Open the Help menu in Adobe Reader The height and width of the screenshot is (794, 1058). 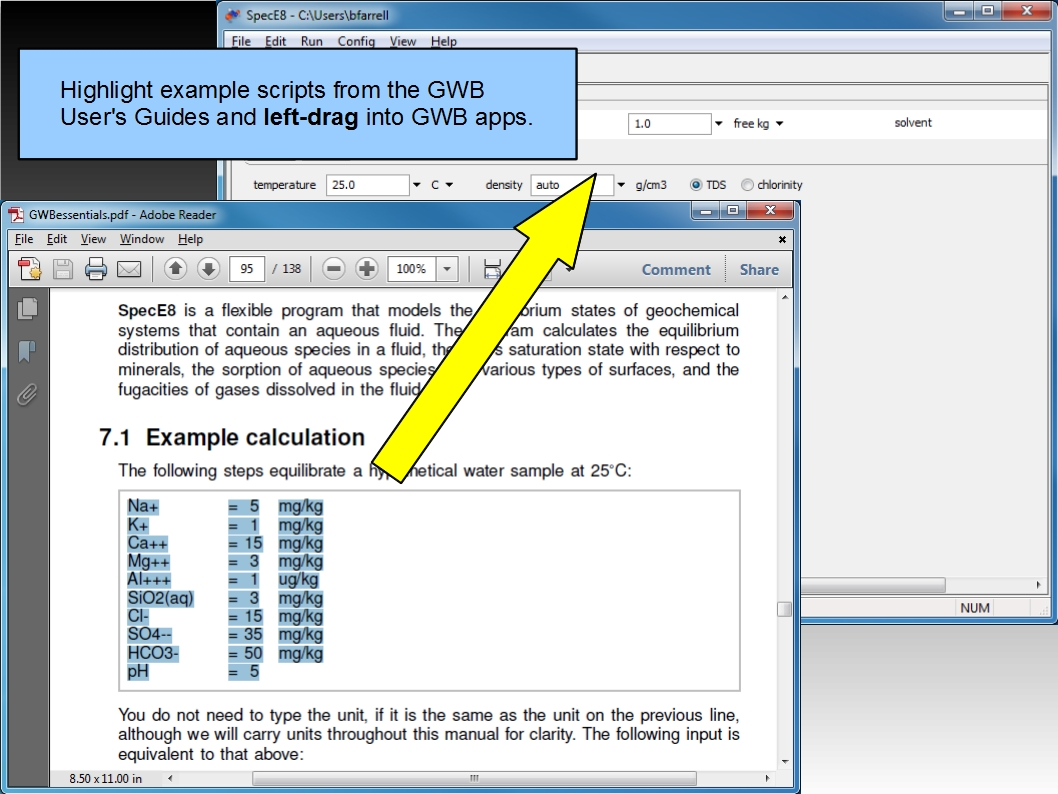coord(190,239)
